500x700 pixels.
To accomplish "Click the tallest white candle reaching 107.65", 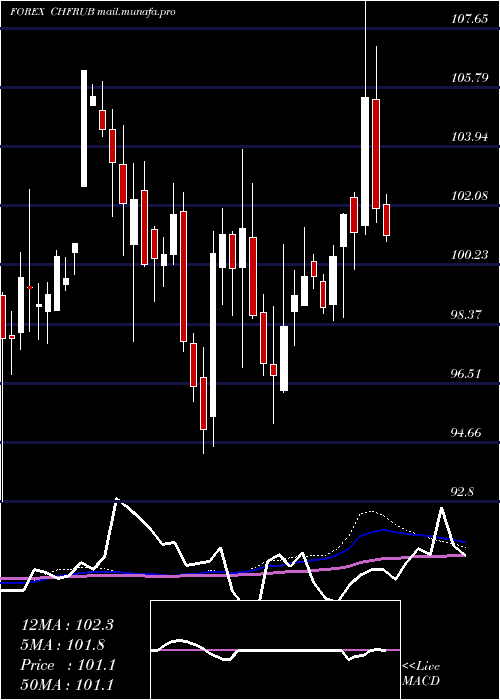I will coord(365,161).
